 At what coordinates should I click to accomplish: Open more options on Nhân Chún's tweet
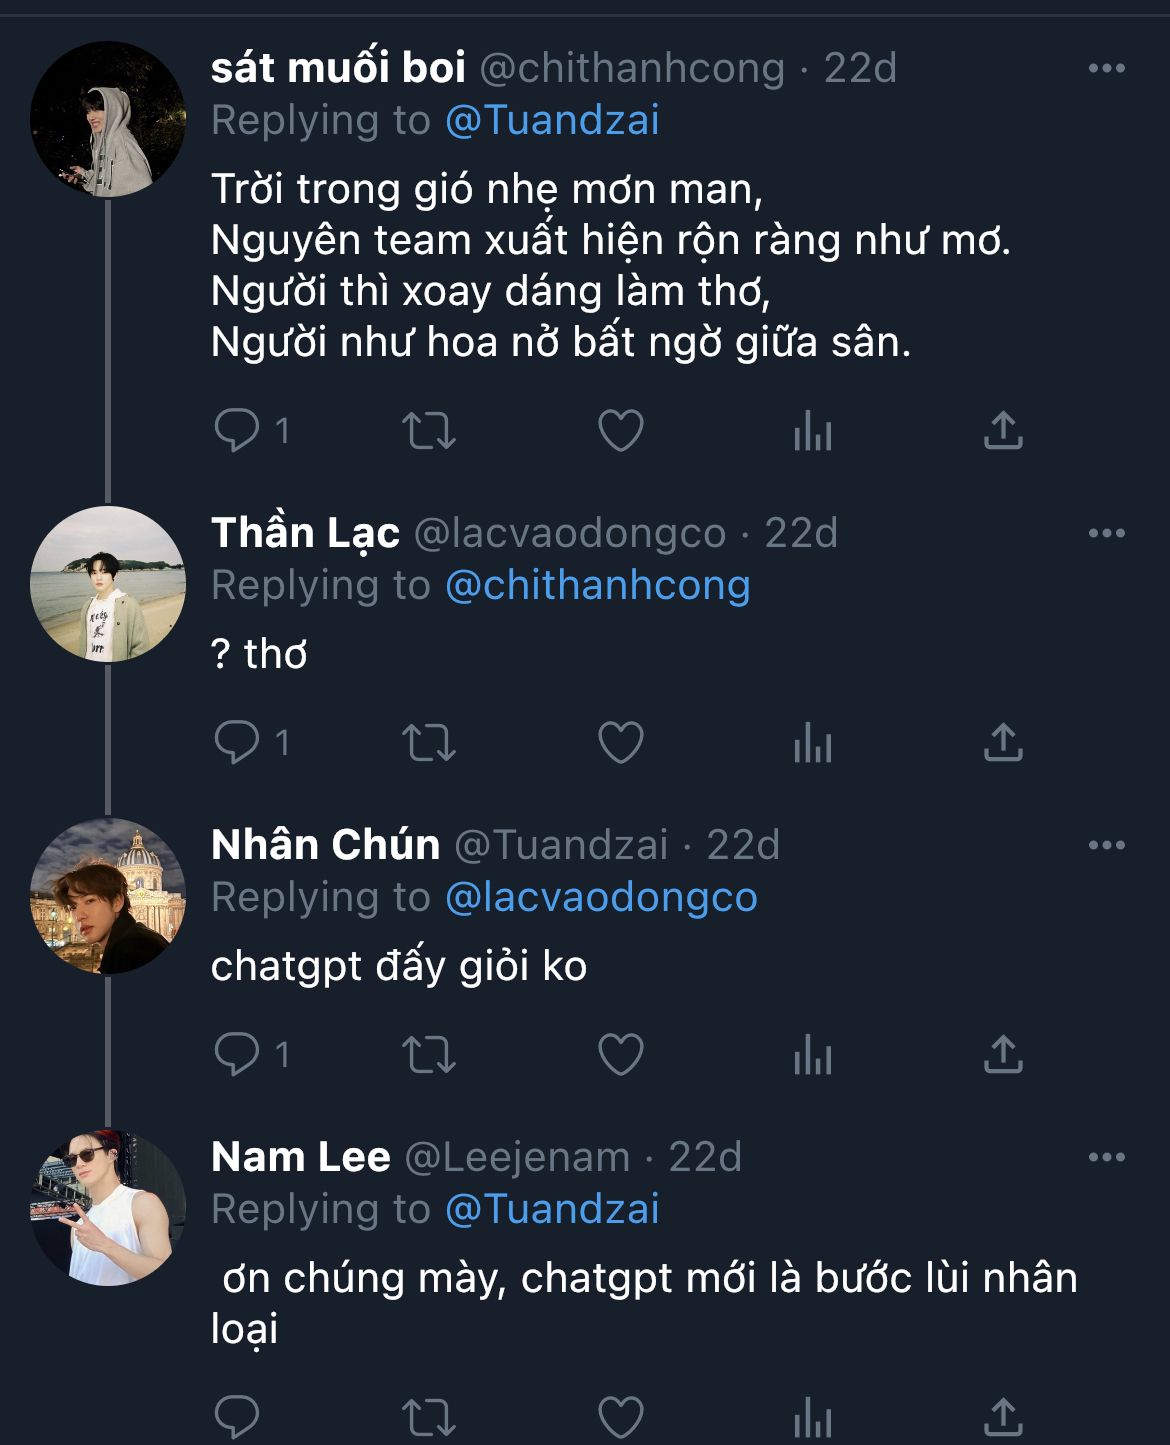(1106, 846)
